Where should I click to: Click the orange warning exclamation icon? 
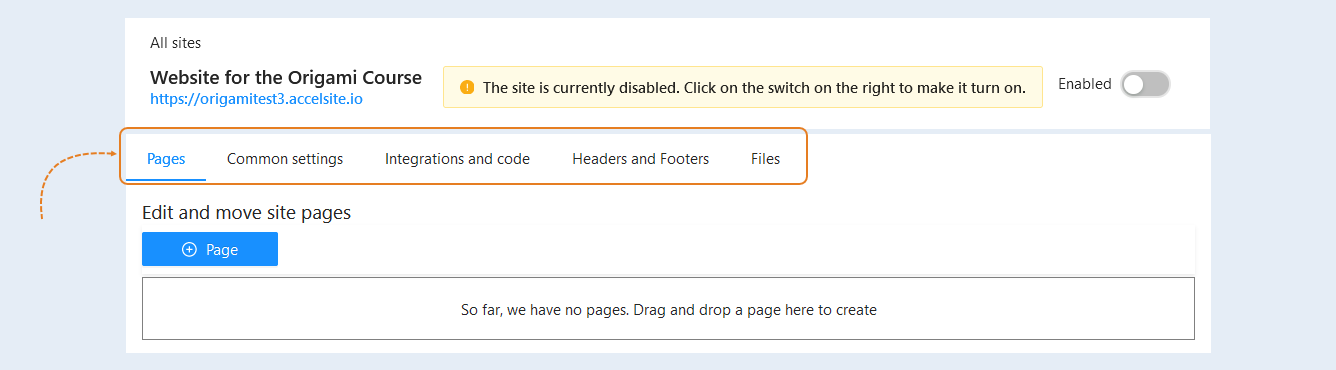[467, 87]
